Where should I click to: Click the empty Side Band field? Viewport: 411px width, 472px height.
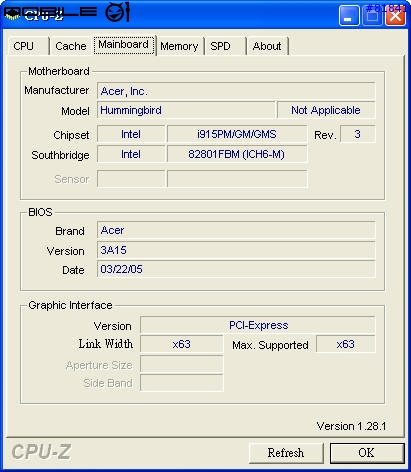coord(182,382)
